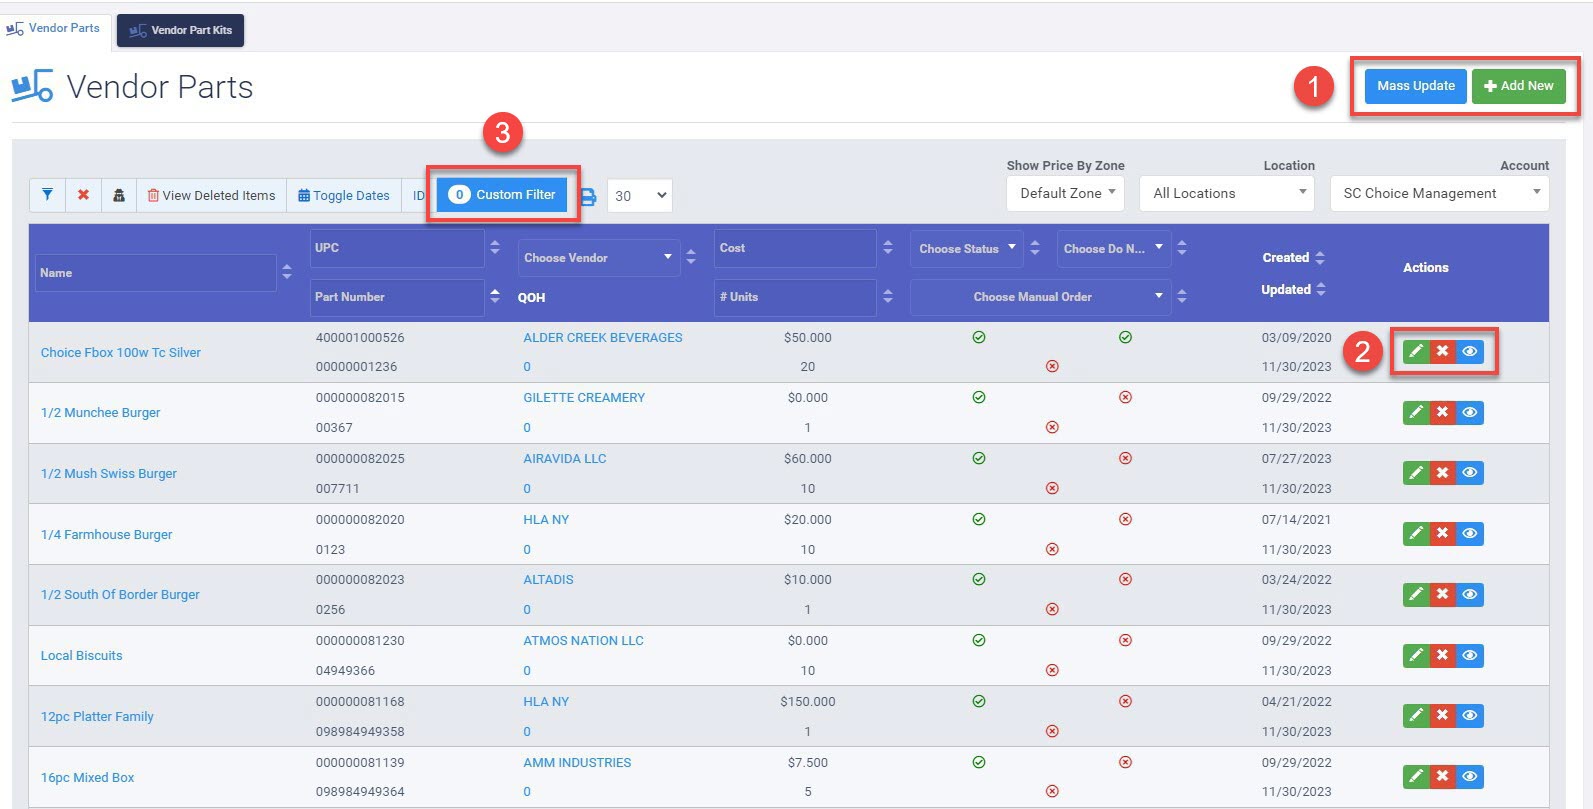This screenshot has height=809, width=1593.
Task: Click the print icon beside Custom Filter
Action: [589, 197]
